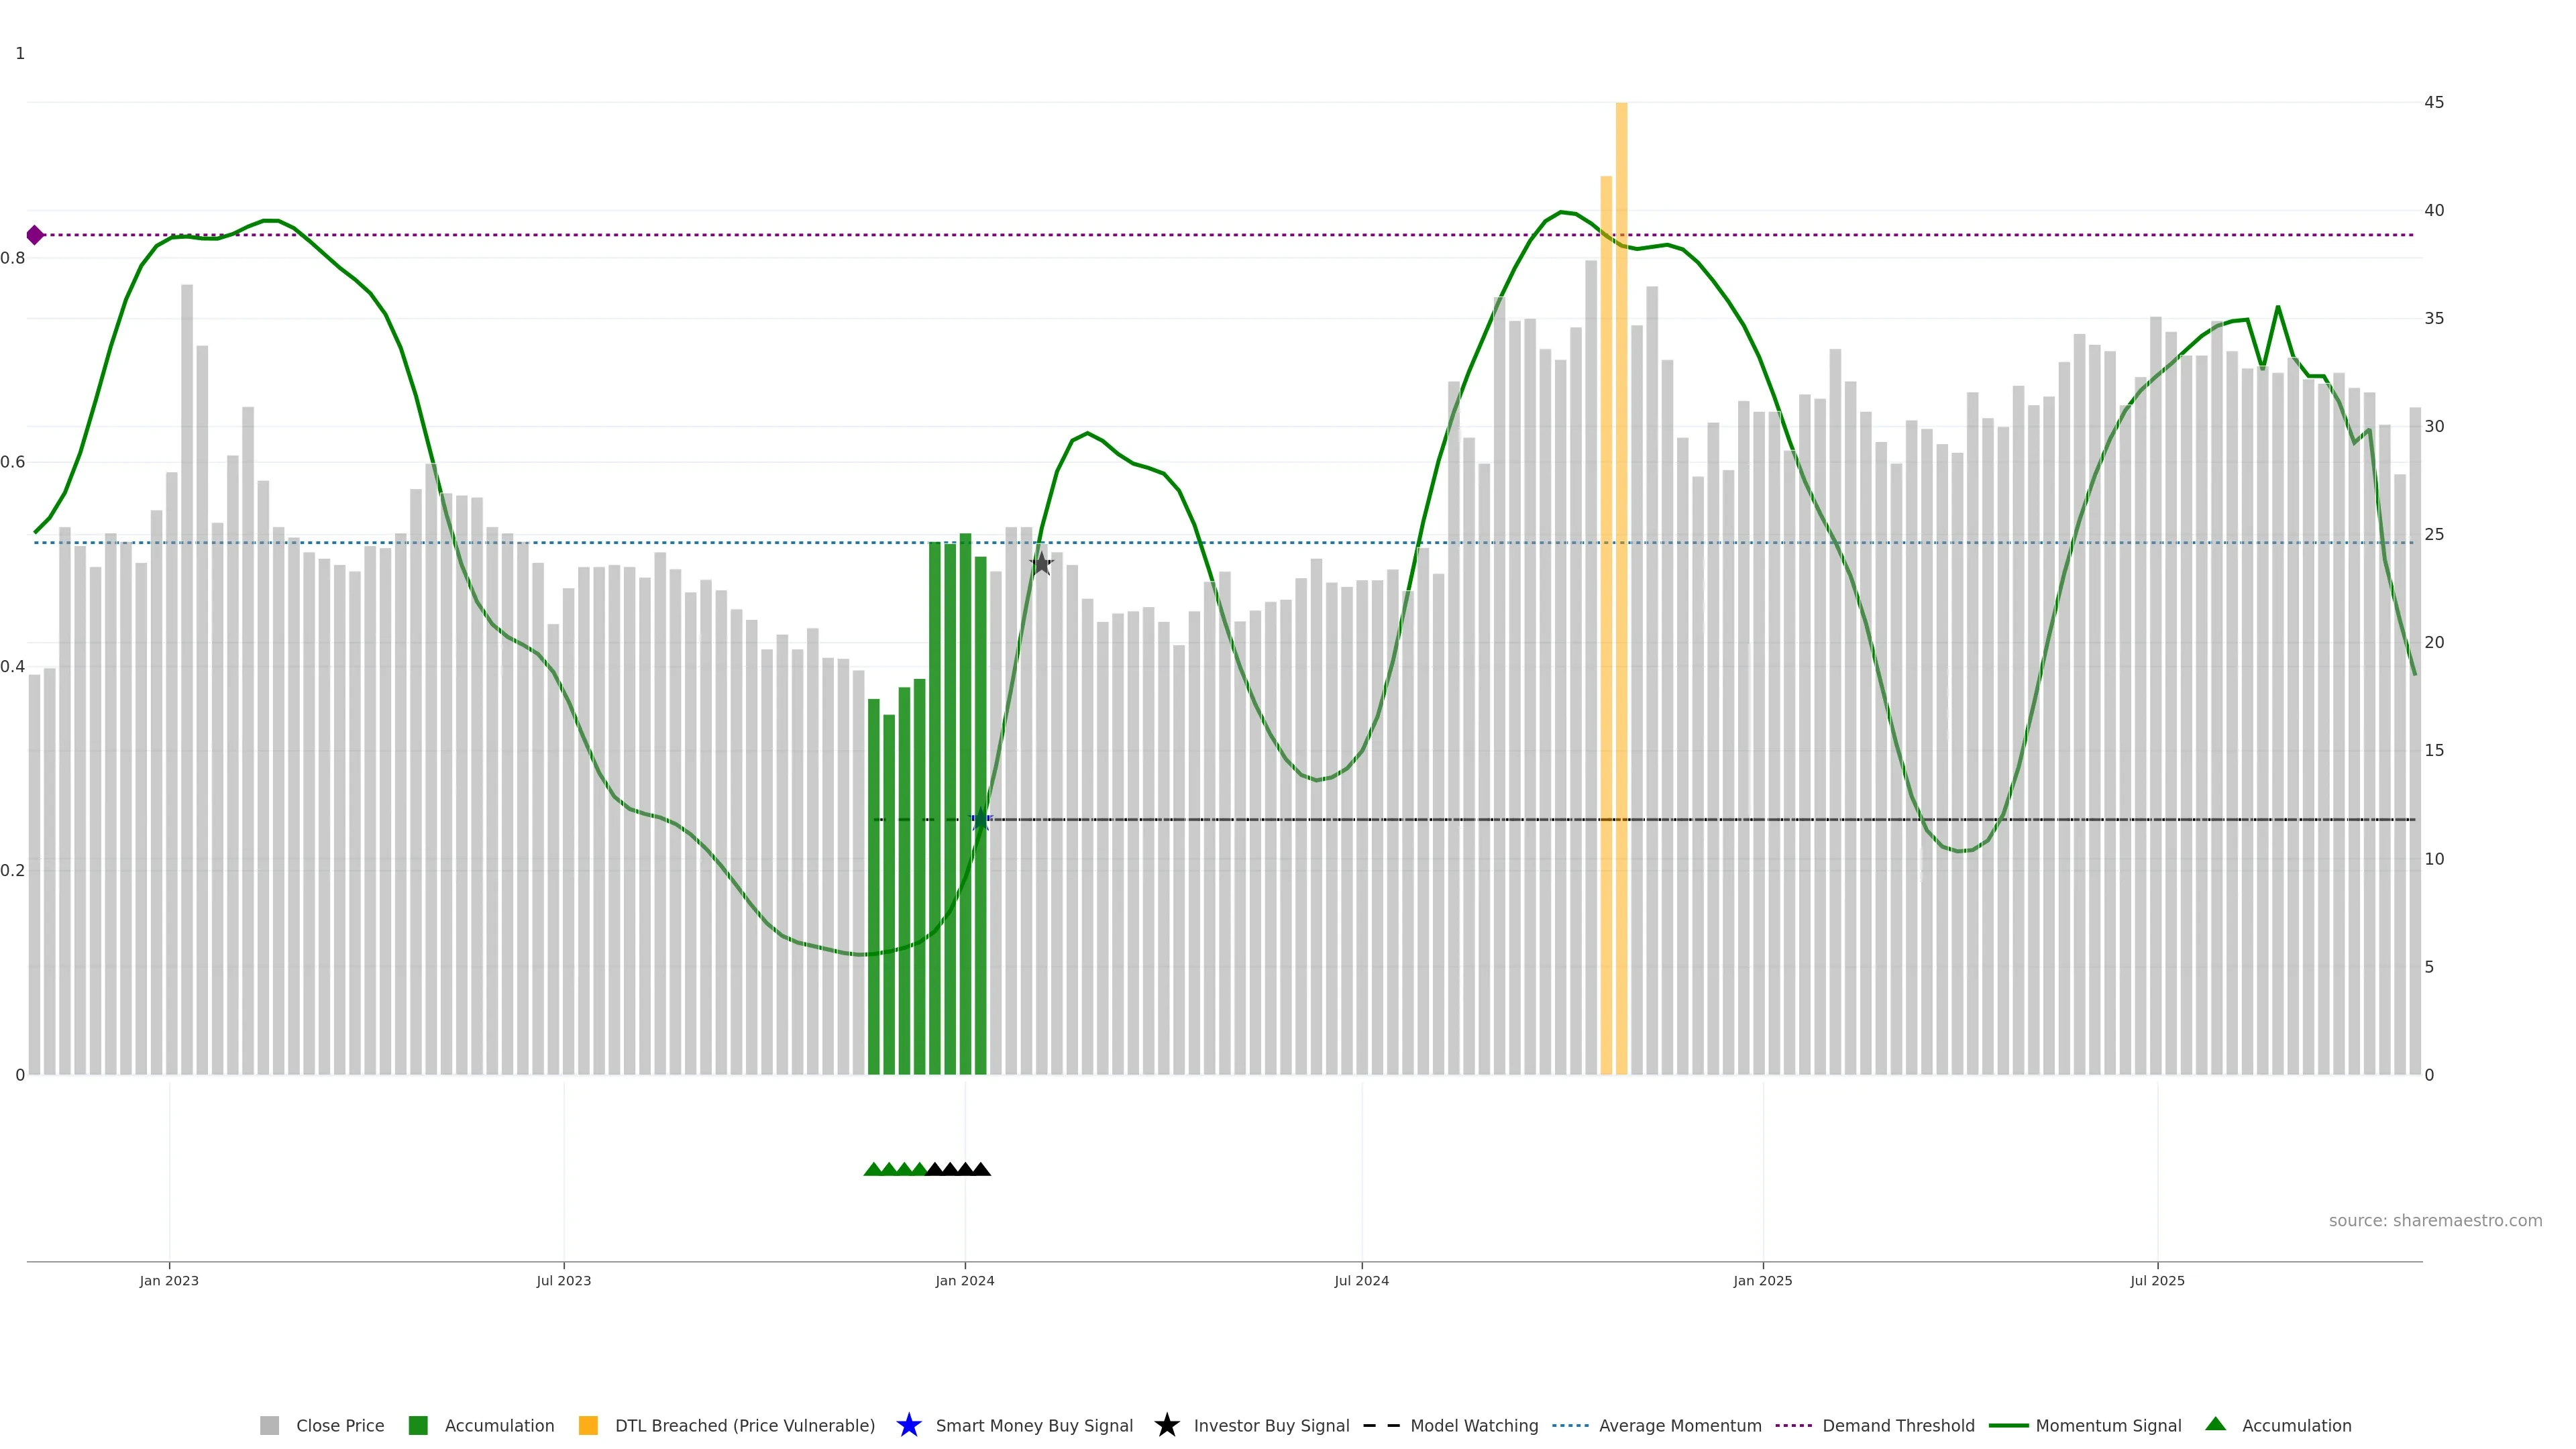This screenshot has height=1449, width=2576.
Task: Toggle the Momentum Signal legend entry
Action: coord(2108,1426)
